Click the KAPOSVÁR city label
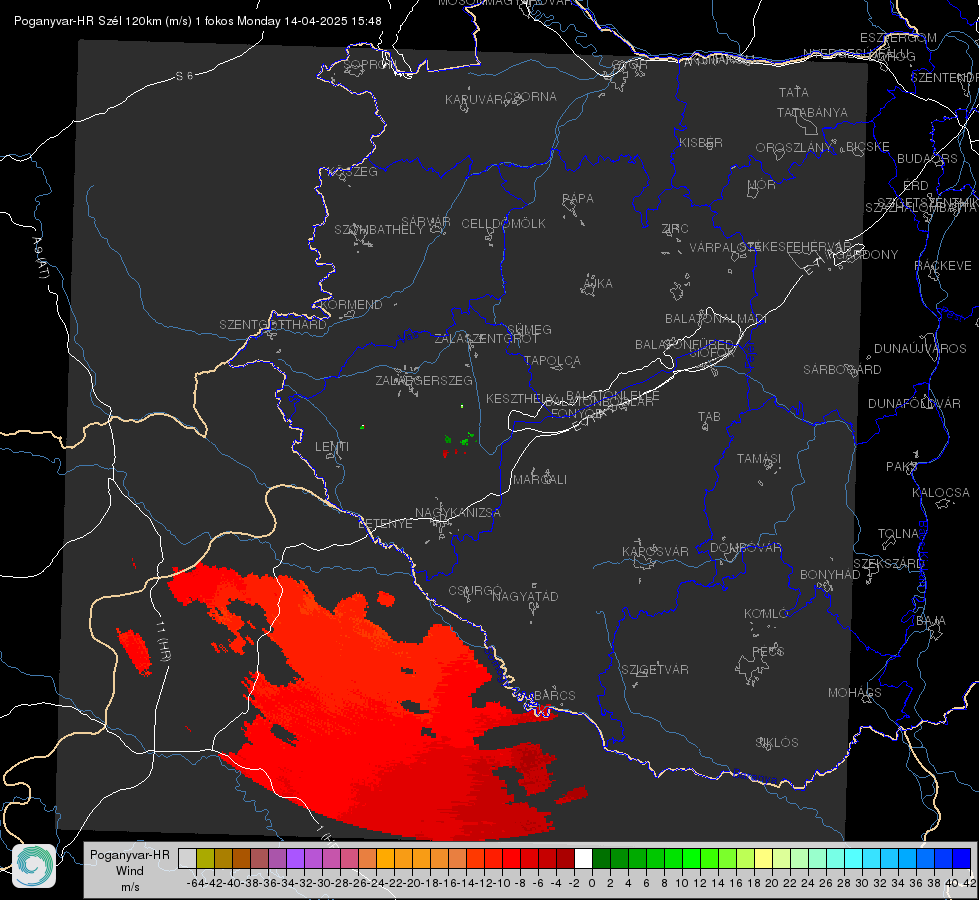 (656, 552)
